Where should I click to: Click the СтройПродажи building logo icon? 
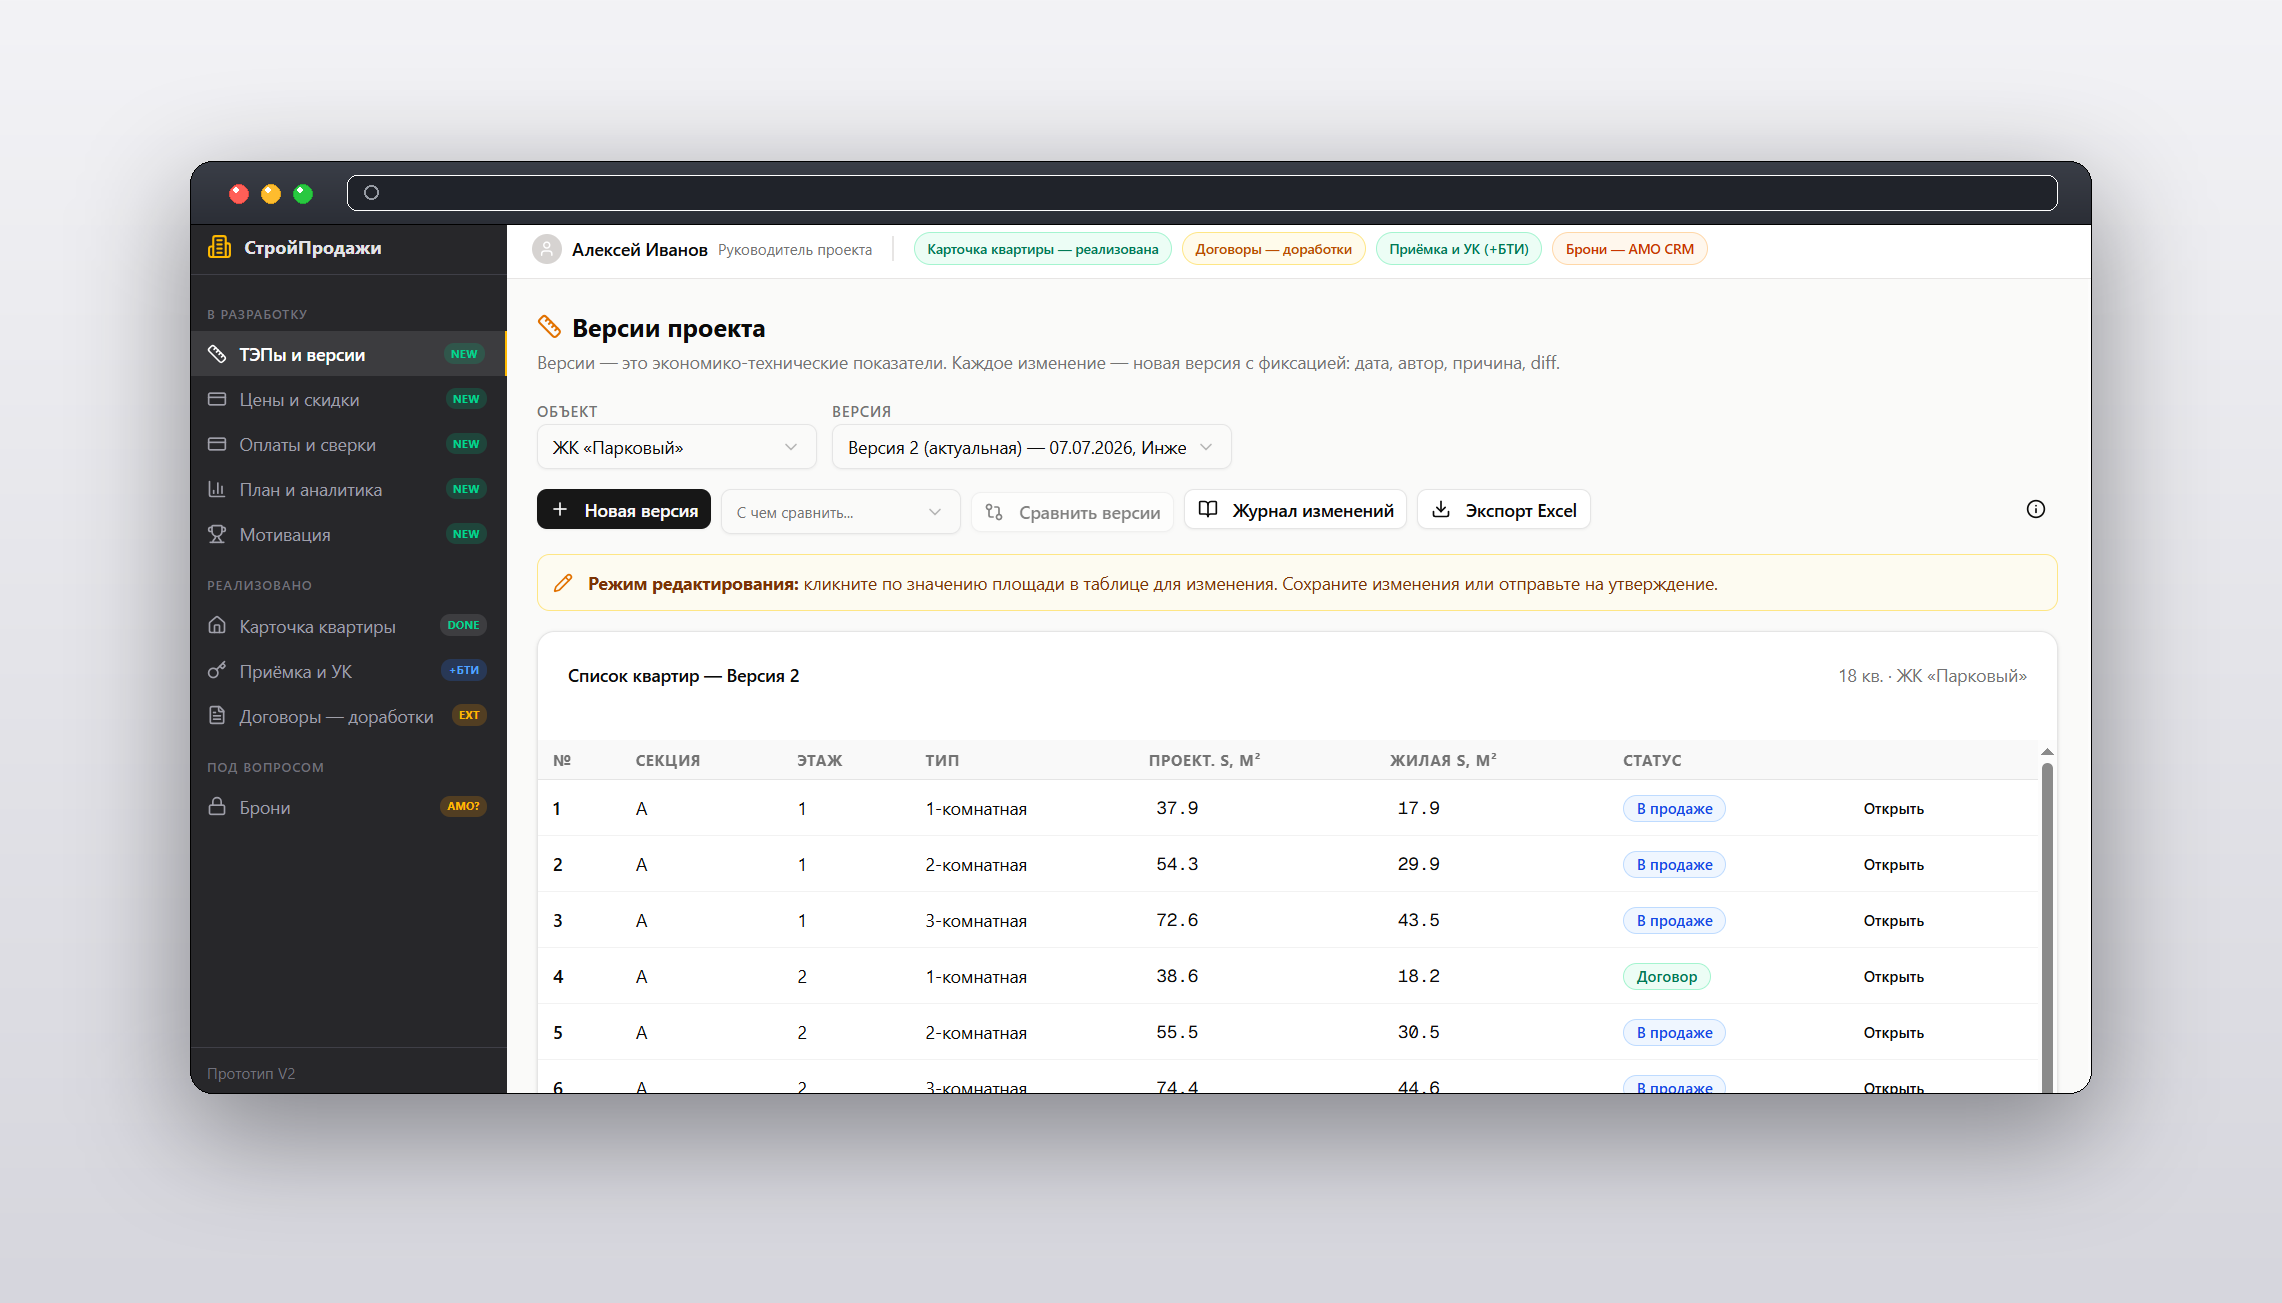pos(219,247)
